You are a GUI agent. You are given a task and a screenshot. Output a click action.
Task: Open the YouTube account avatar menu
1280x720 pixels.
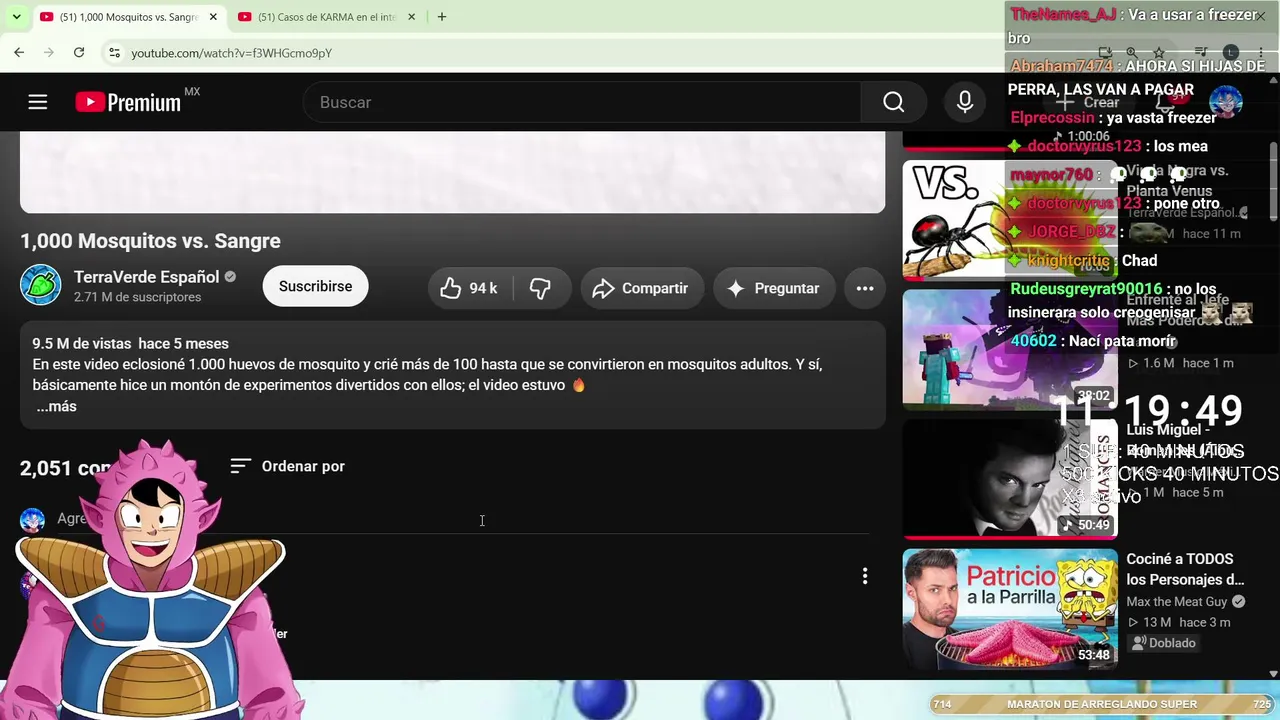1226,102
